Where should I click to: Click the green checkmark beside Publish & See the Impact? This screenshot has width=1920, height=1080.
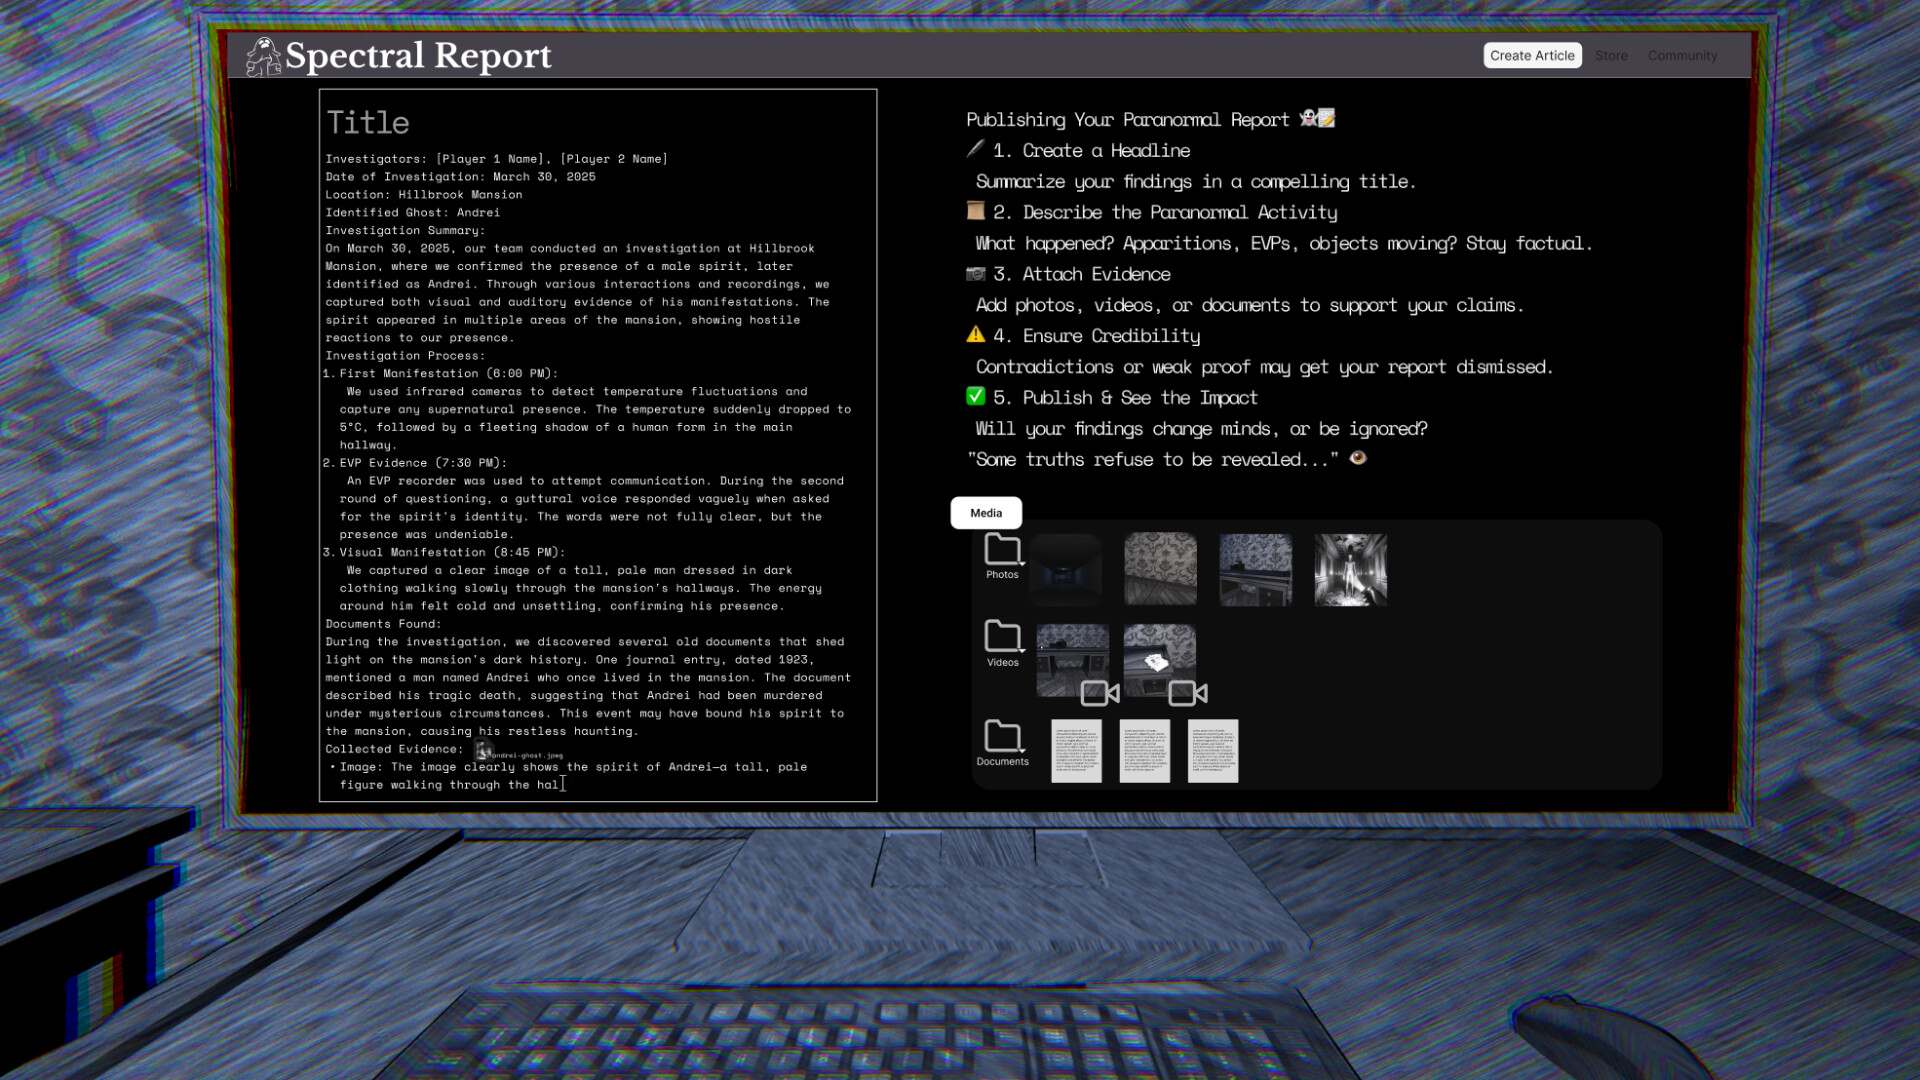(974, 397)
